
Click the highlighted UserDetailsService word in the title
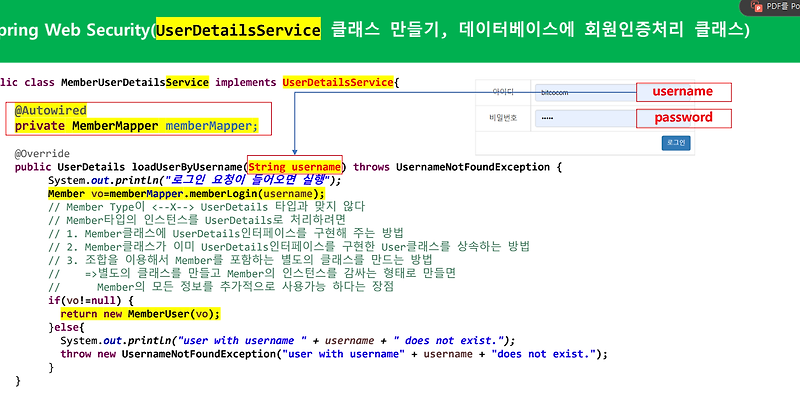click(x=238, y=31)
